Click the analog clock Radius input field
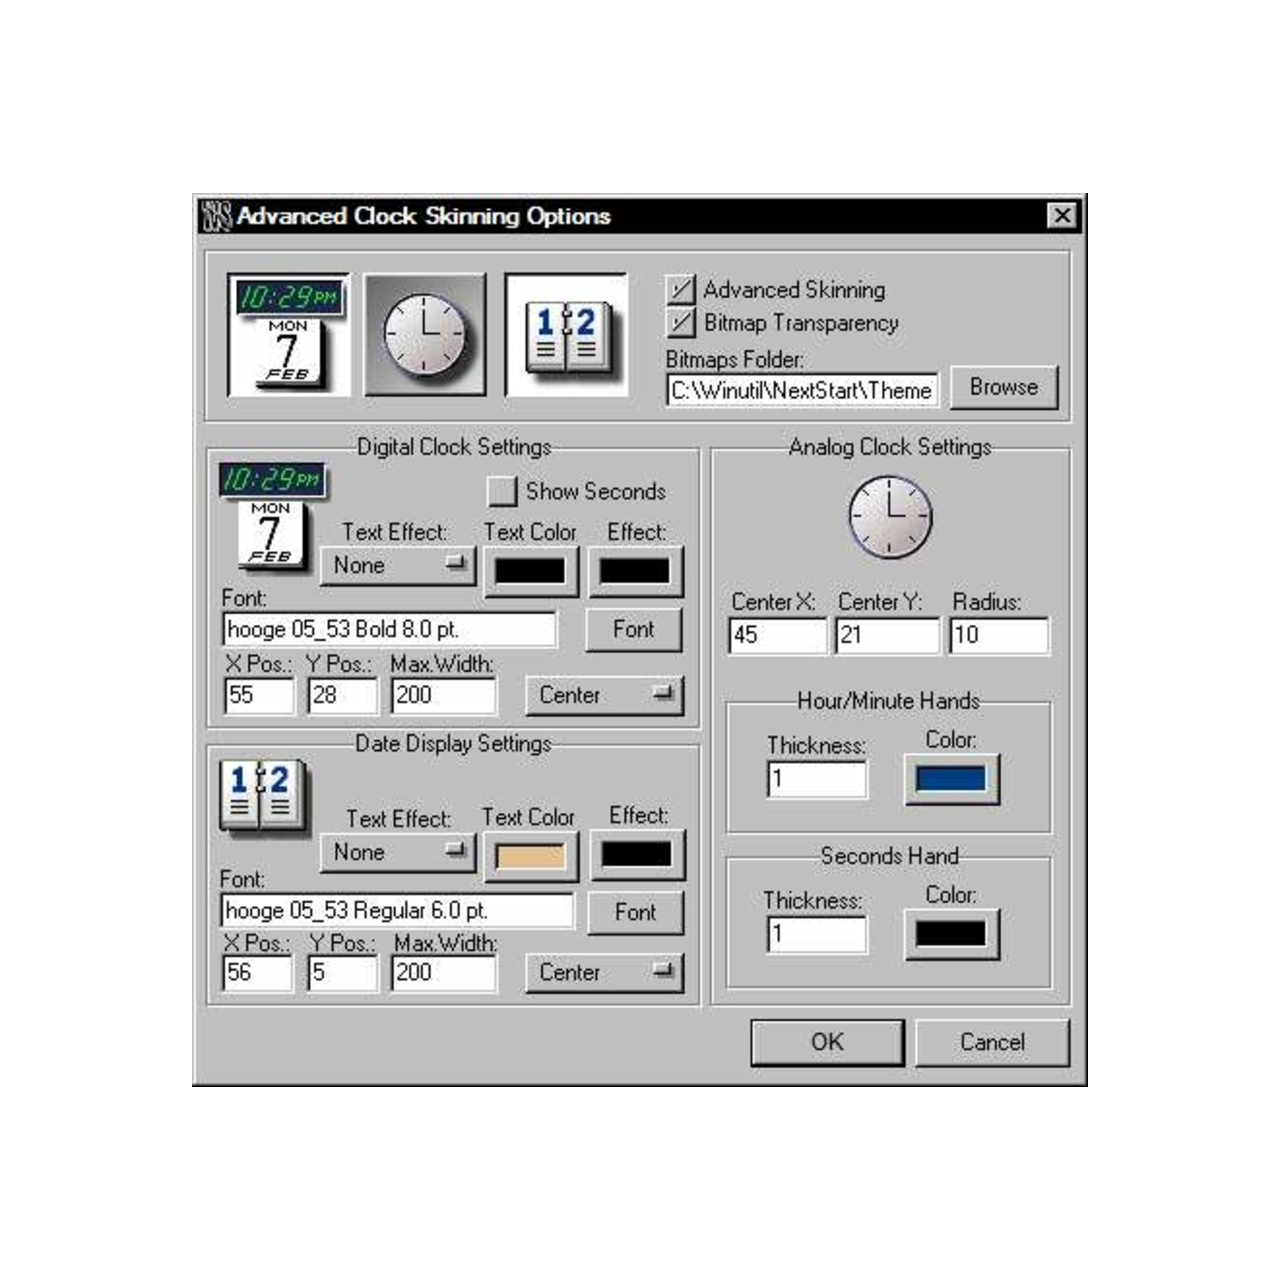The width and height of the screenshot is (1280, 1280). [x=998, y=635]
